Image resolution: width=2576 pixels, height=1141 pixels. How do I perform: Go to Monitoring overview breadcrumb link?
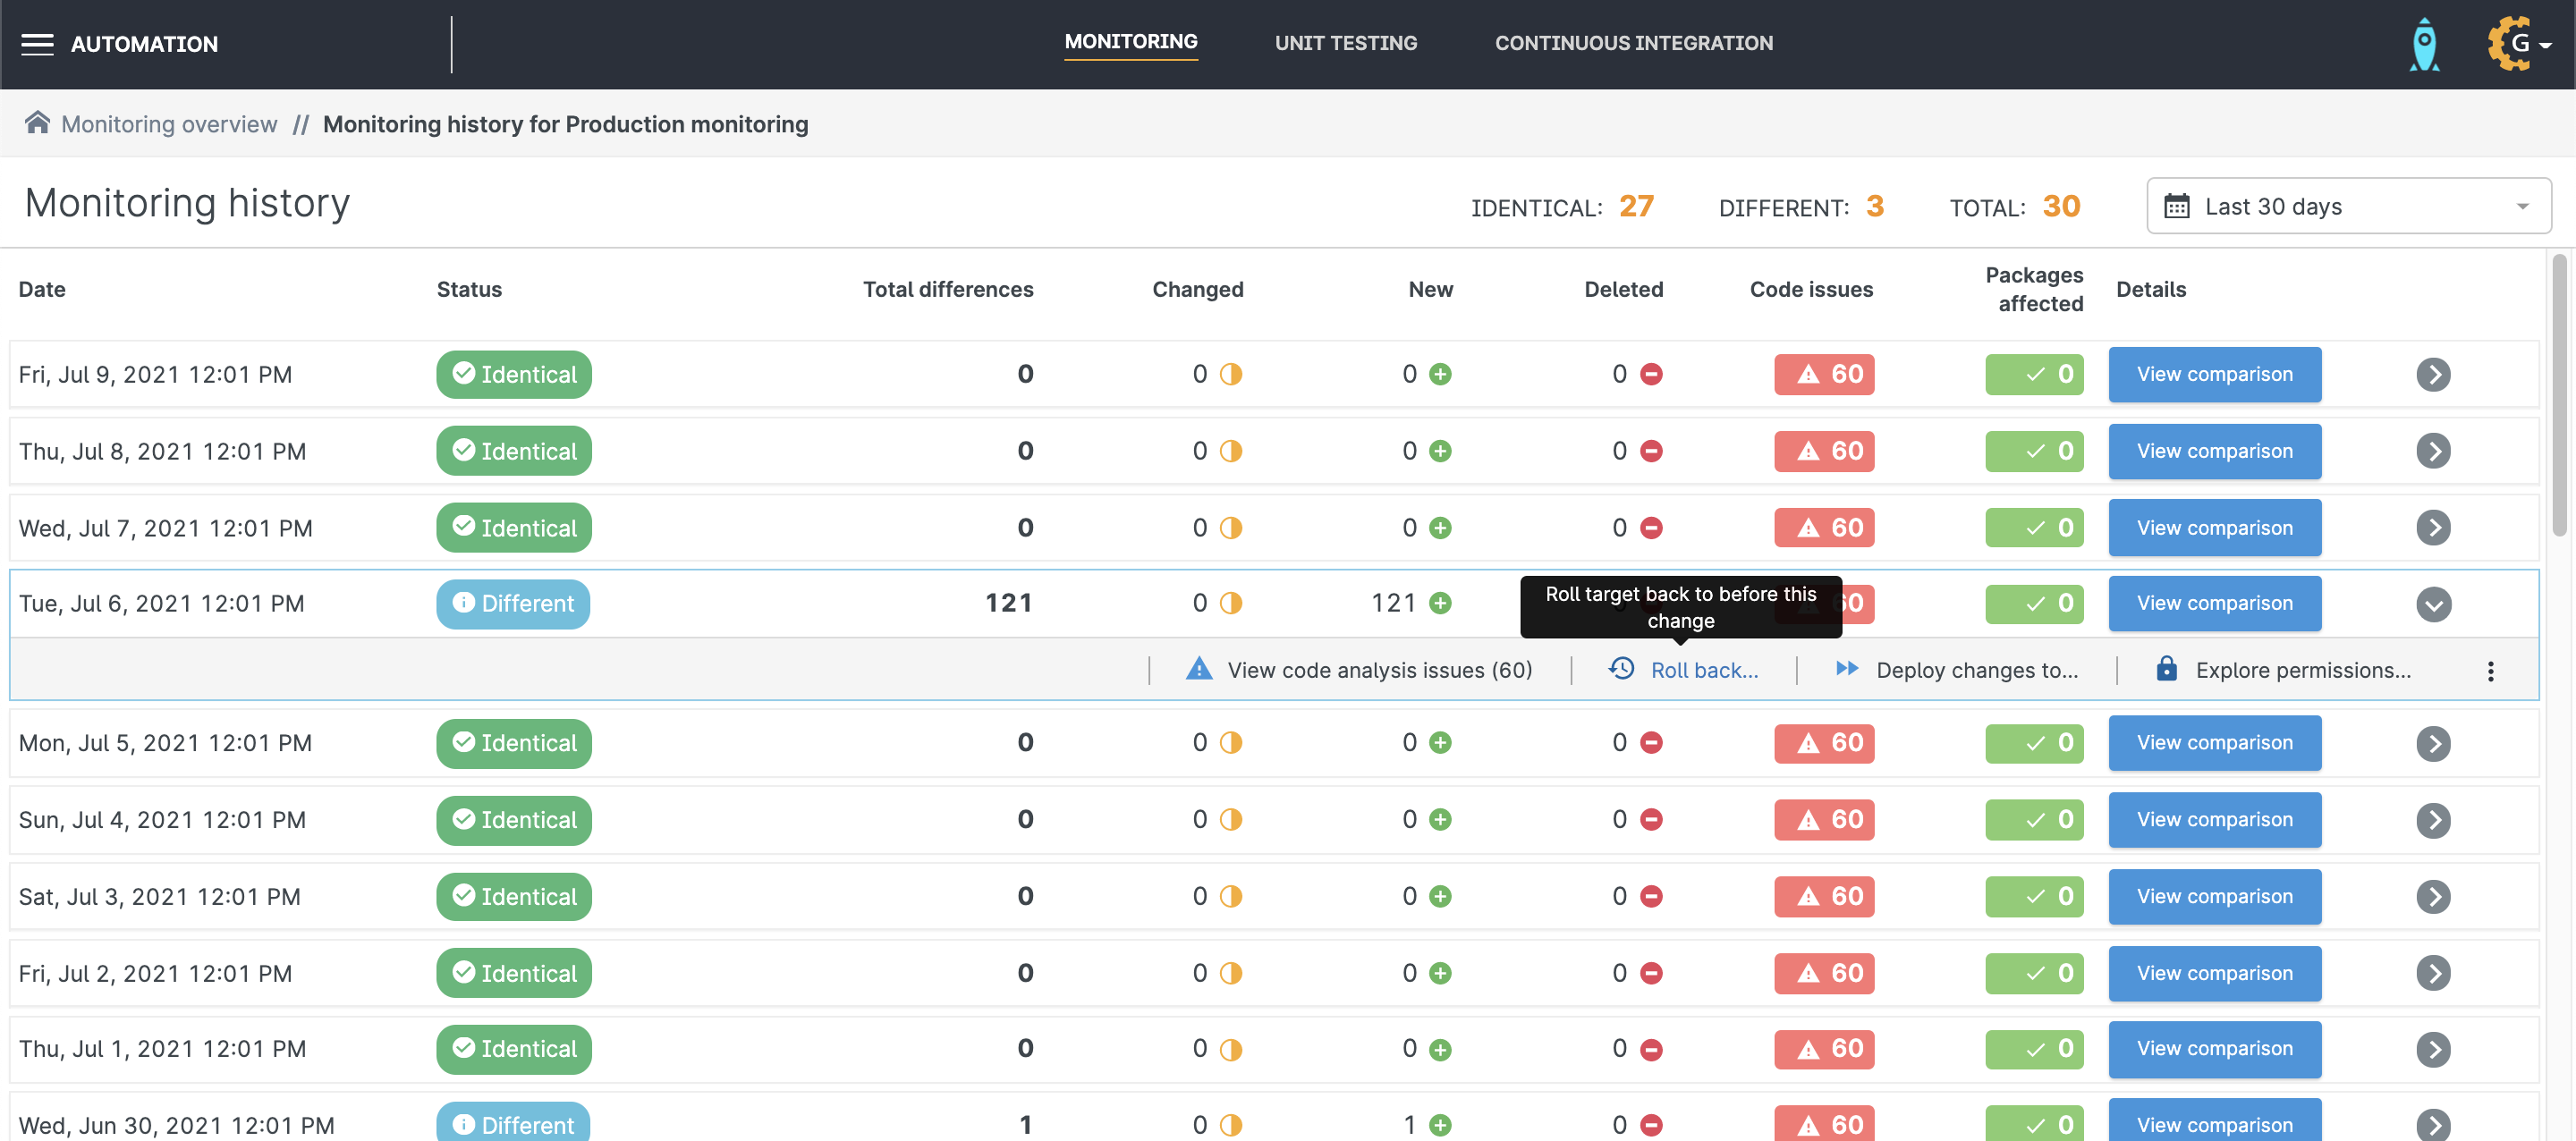pyautogui.click(x=169, y=124)
